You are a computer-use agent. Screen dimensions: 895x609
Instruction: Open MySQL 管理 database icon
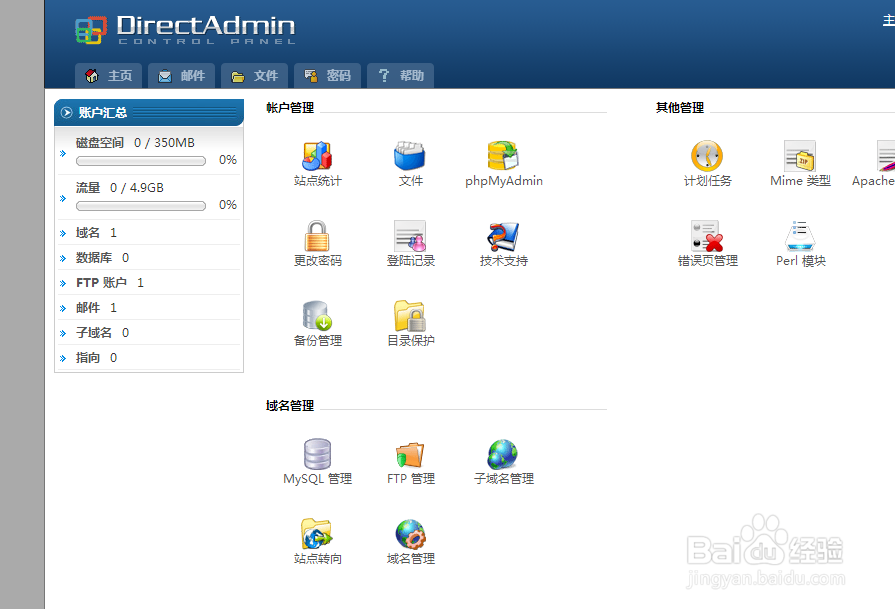coord(317,454)
